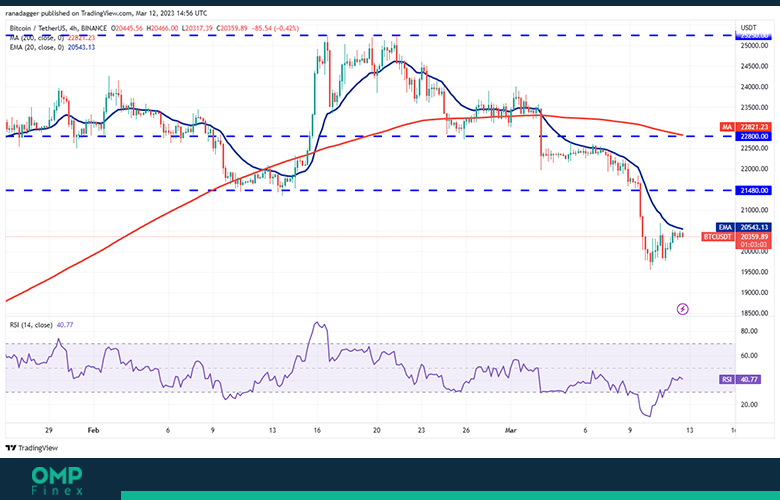Click the Bitcoin / TetherUS symbol title
Screen dimensions: 780x500
pos(58,29)
